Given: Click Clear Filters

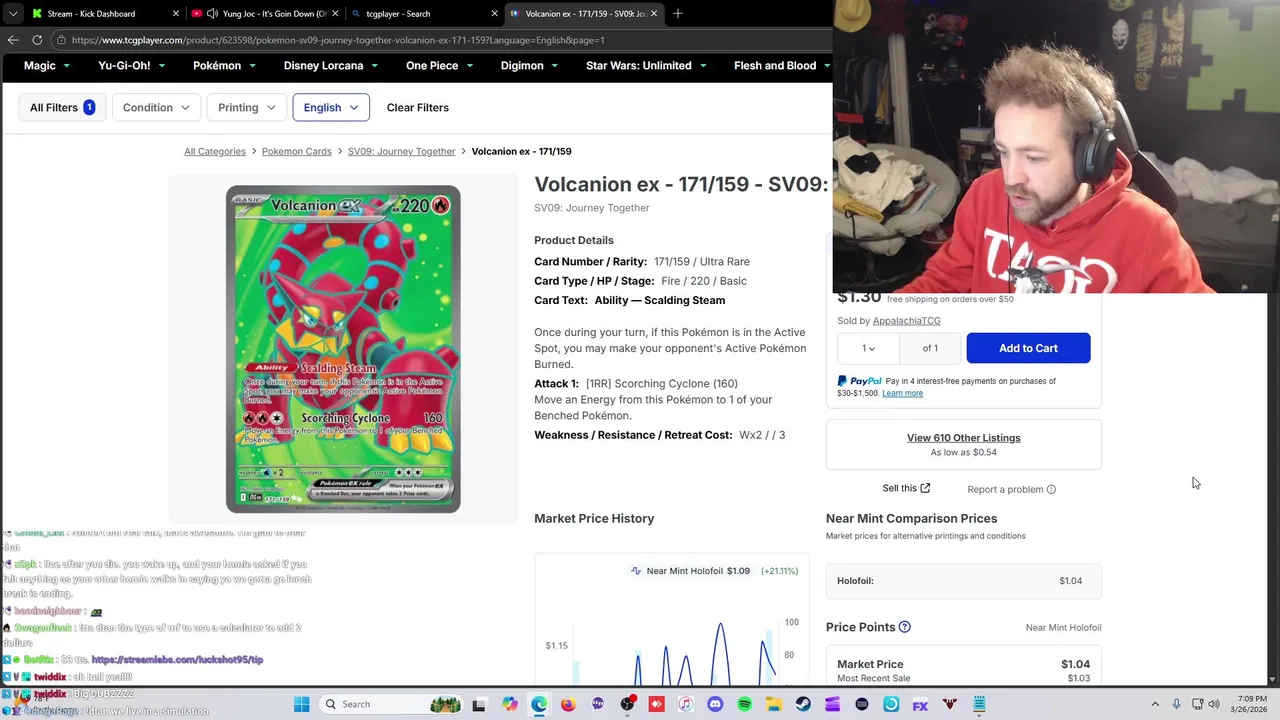Looking at the screenshot, I should click(x=418, y=108).
